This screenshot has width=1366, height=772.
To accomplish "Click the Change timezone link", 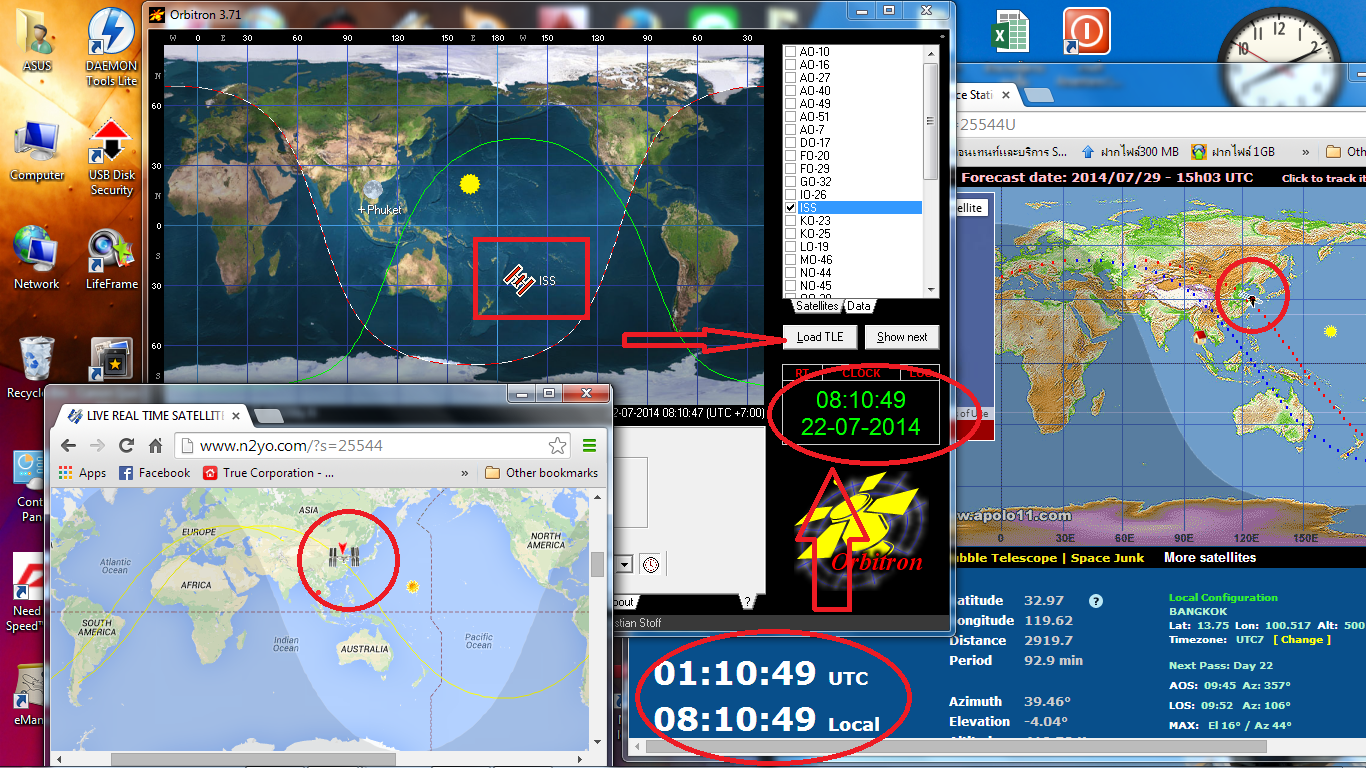I will tap(1302, 640).
